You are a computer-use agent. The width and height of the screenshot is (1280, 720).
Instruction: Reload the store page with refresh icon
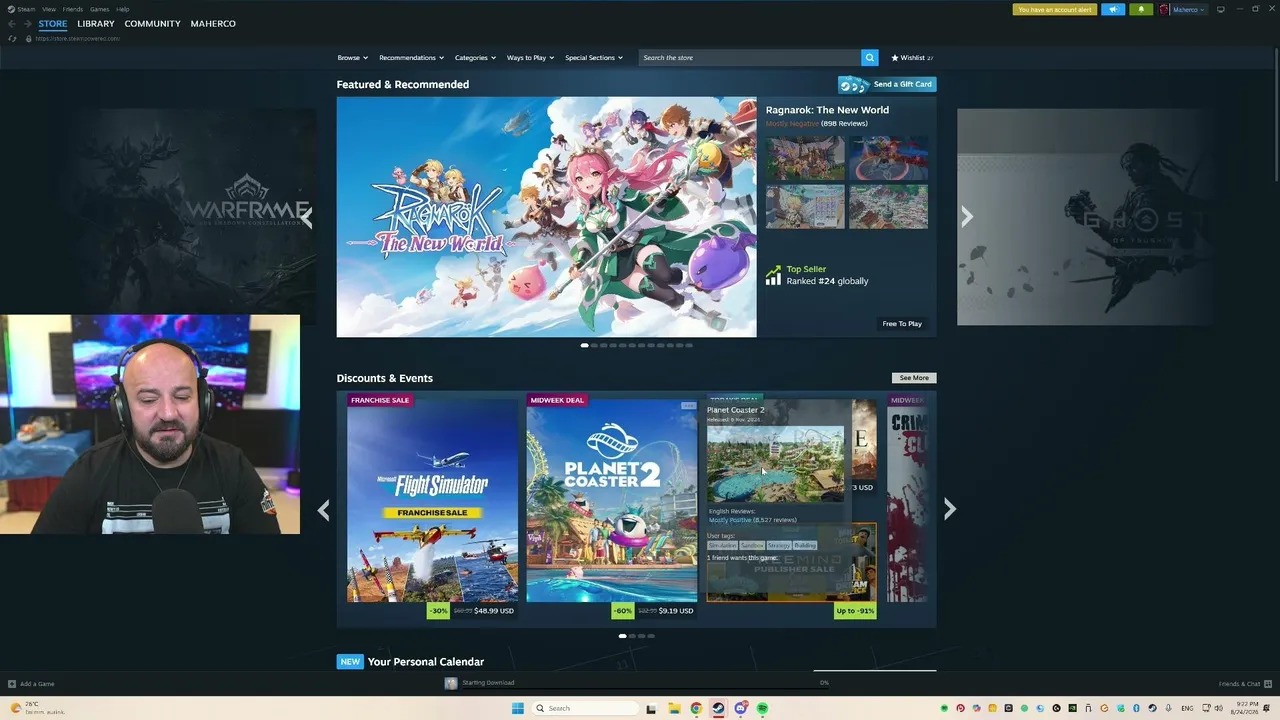[x=12, y=38]
